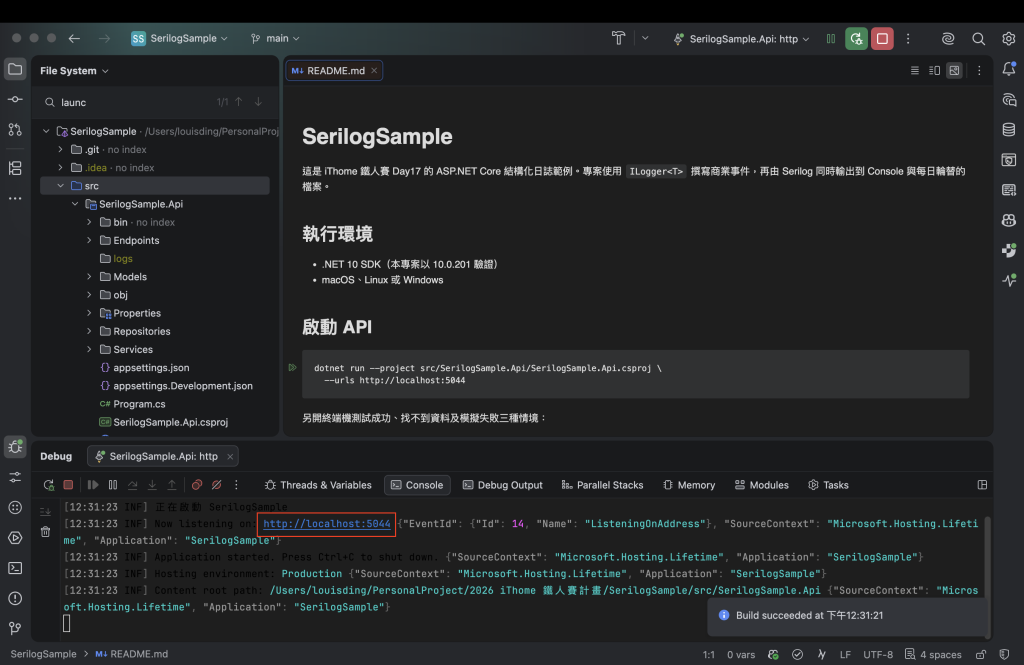Click the stop square in debug toolbar
Screen dimensions: 1024x665
(68, 485)
